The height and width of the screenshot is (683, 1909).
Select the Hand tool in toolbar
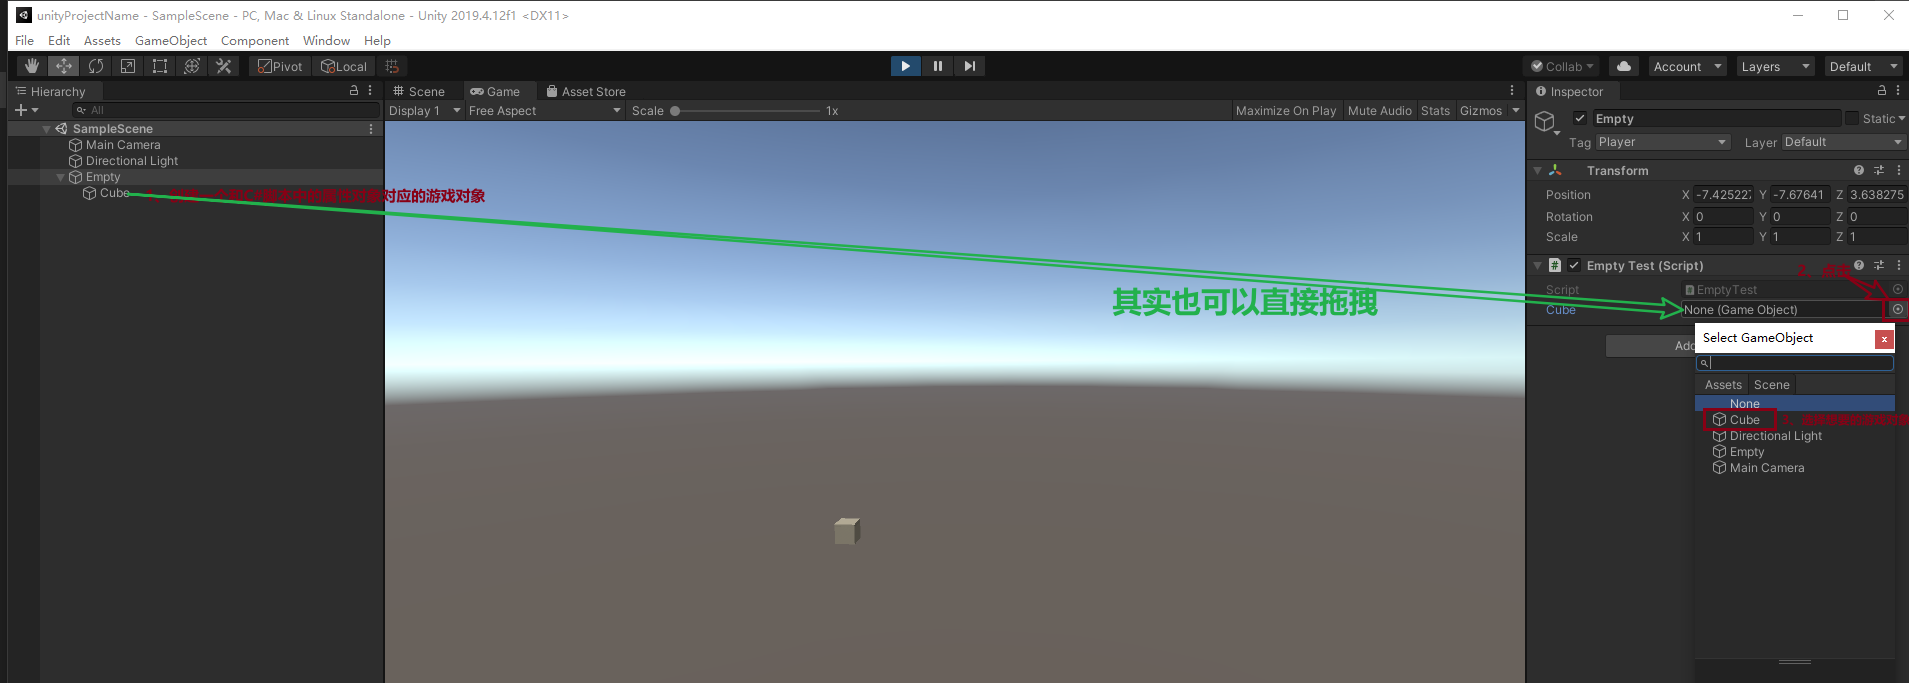coord(32,66)
